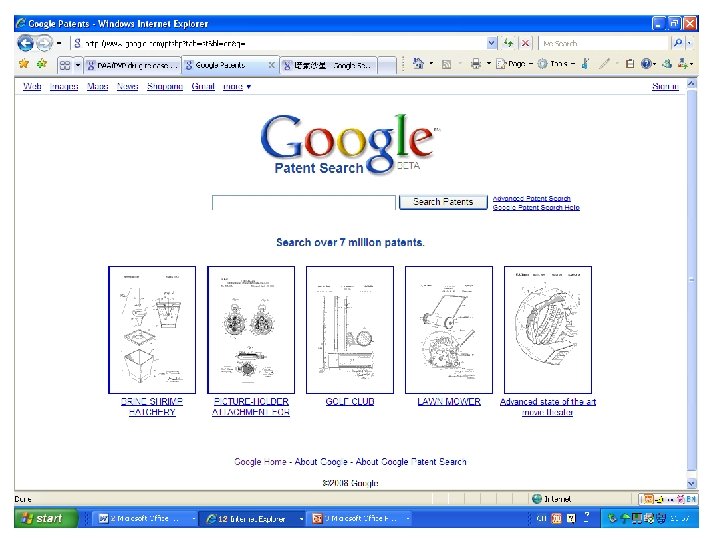This screenshot has height=540, width=720.
Task: Open the Quick Tabs grid icon
Action: click(65, 65)
